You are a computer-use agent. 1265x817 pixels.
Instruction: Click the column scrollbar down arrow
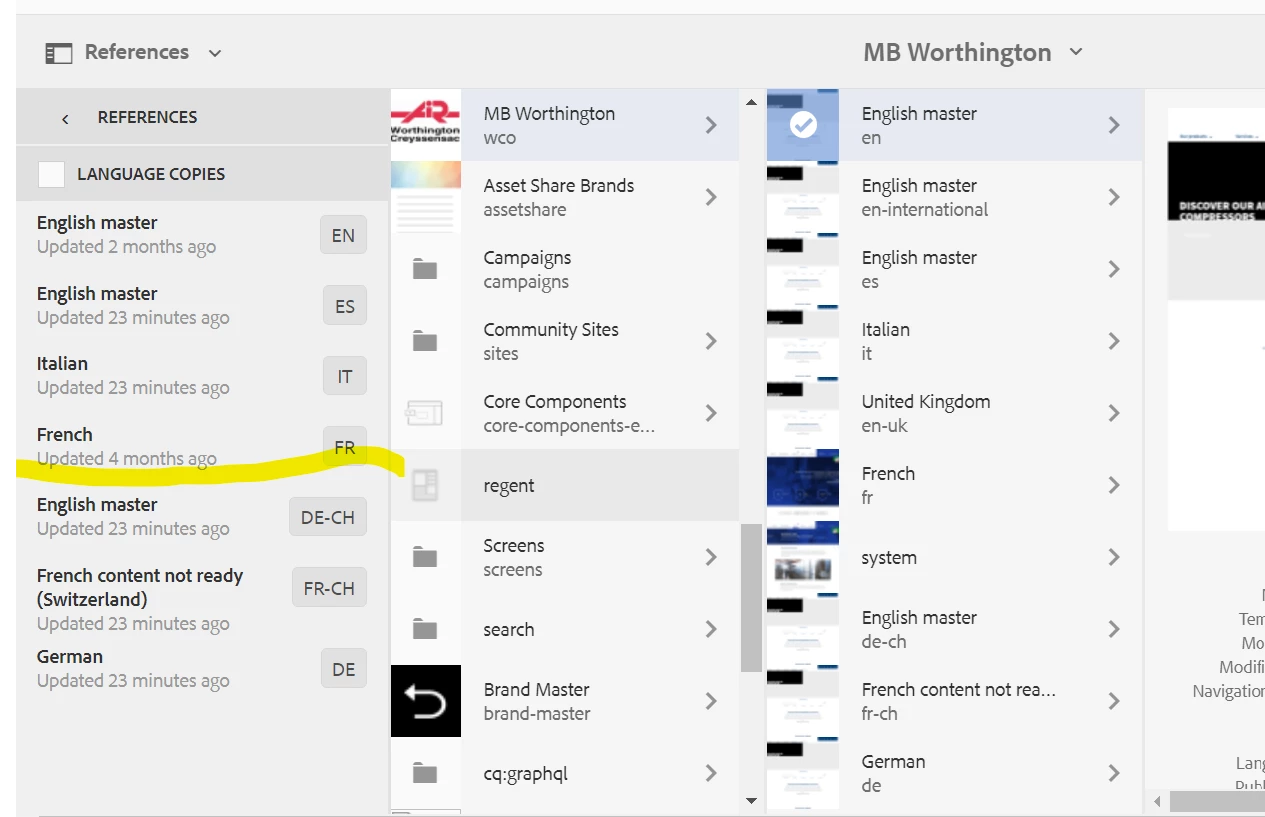point(751,800)
